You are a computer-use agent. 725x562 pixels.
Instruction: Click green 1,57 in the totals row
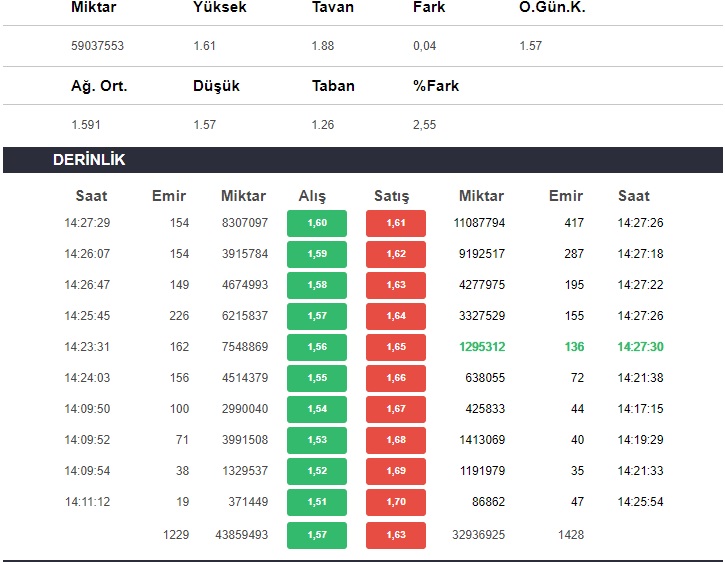317,535
